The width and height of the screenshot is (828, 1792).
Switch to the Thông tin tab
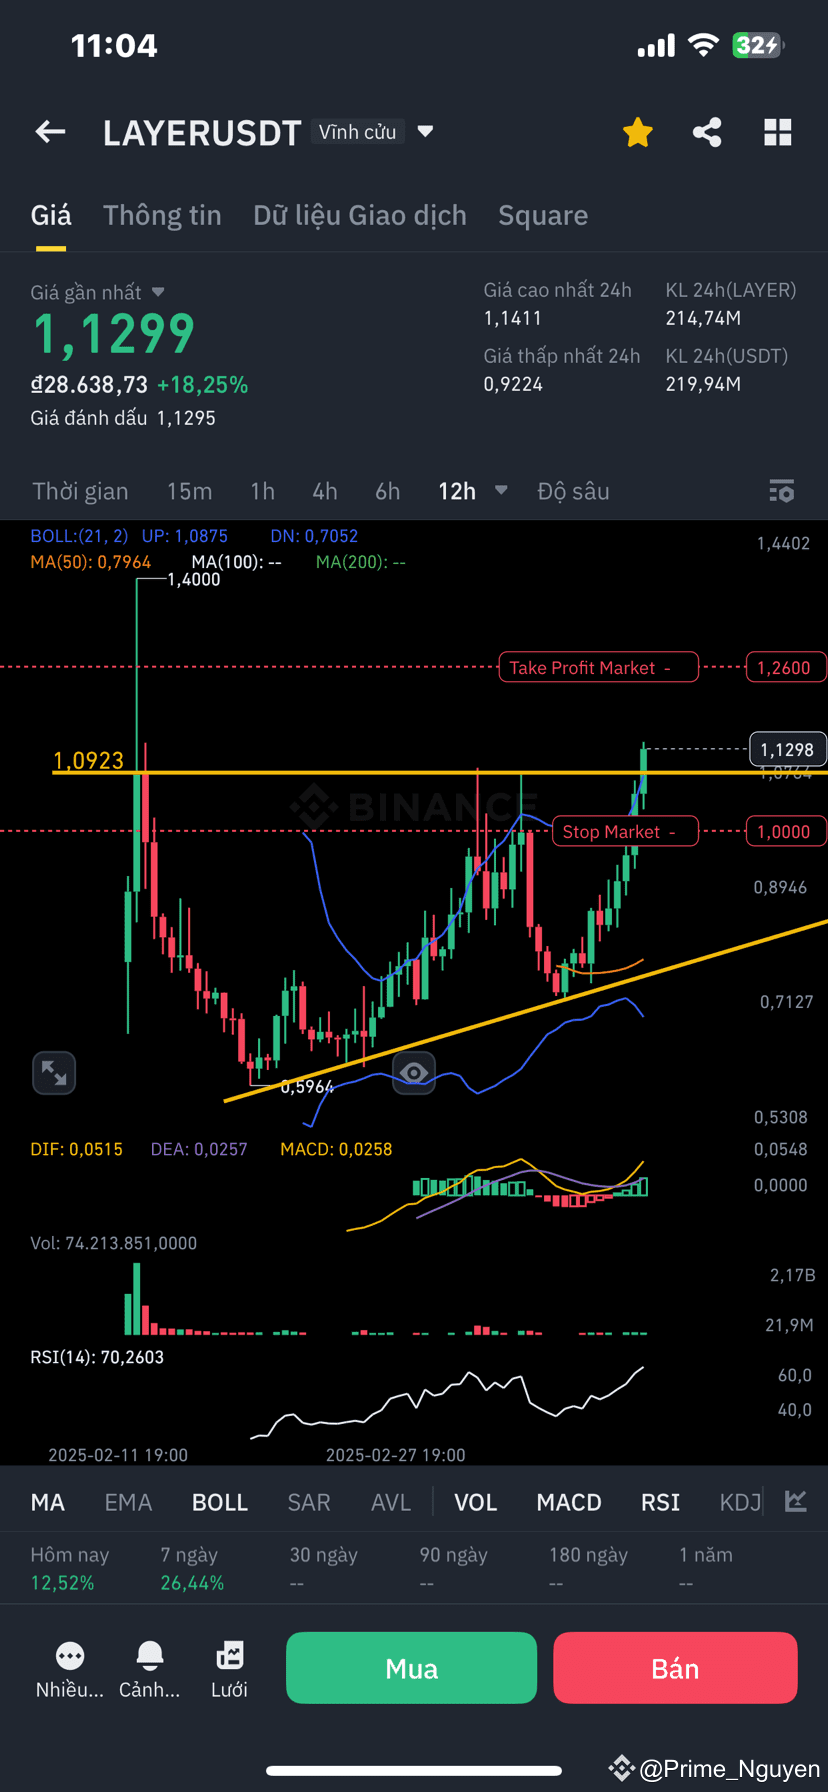click(162, 215)
